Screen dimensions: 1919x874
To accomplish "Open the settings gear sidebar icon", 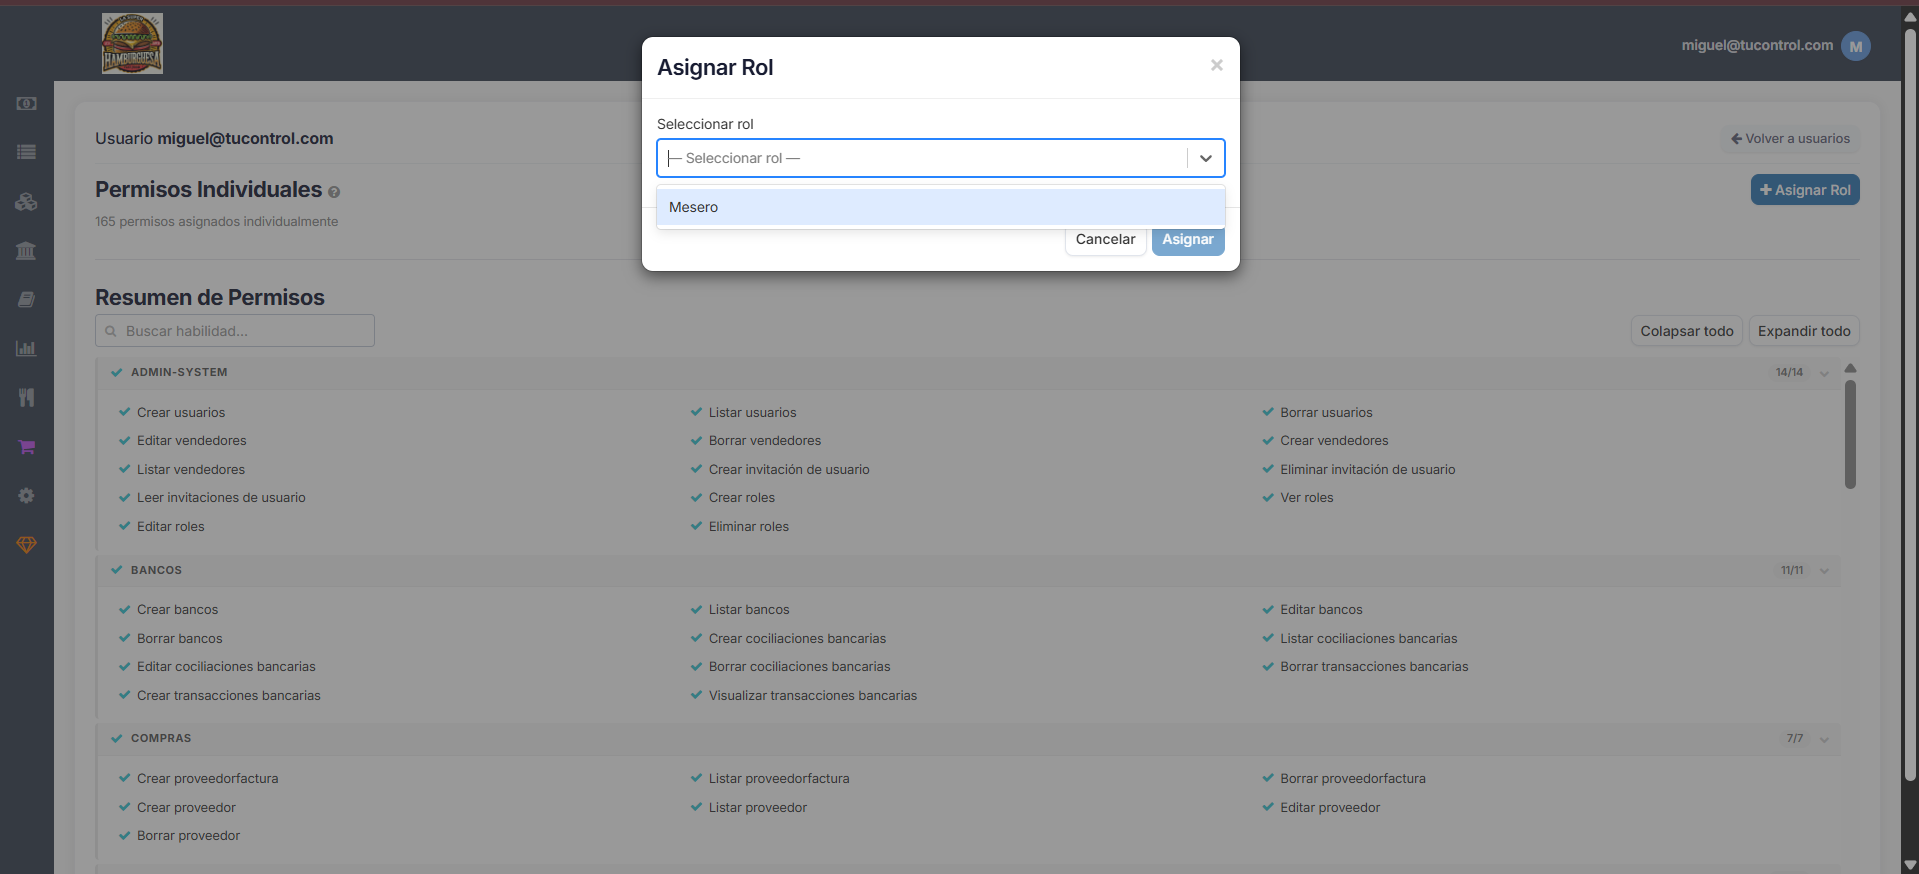I will pyautogui.click(x=26, y=496).
